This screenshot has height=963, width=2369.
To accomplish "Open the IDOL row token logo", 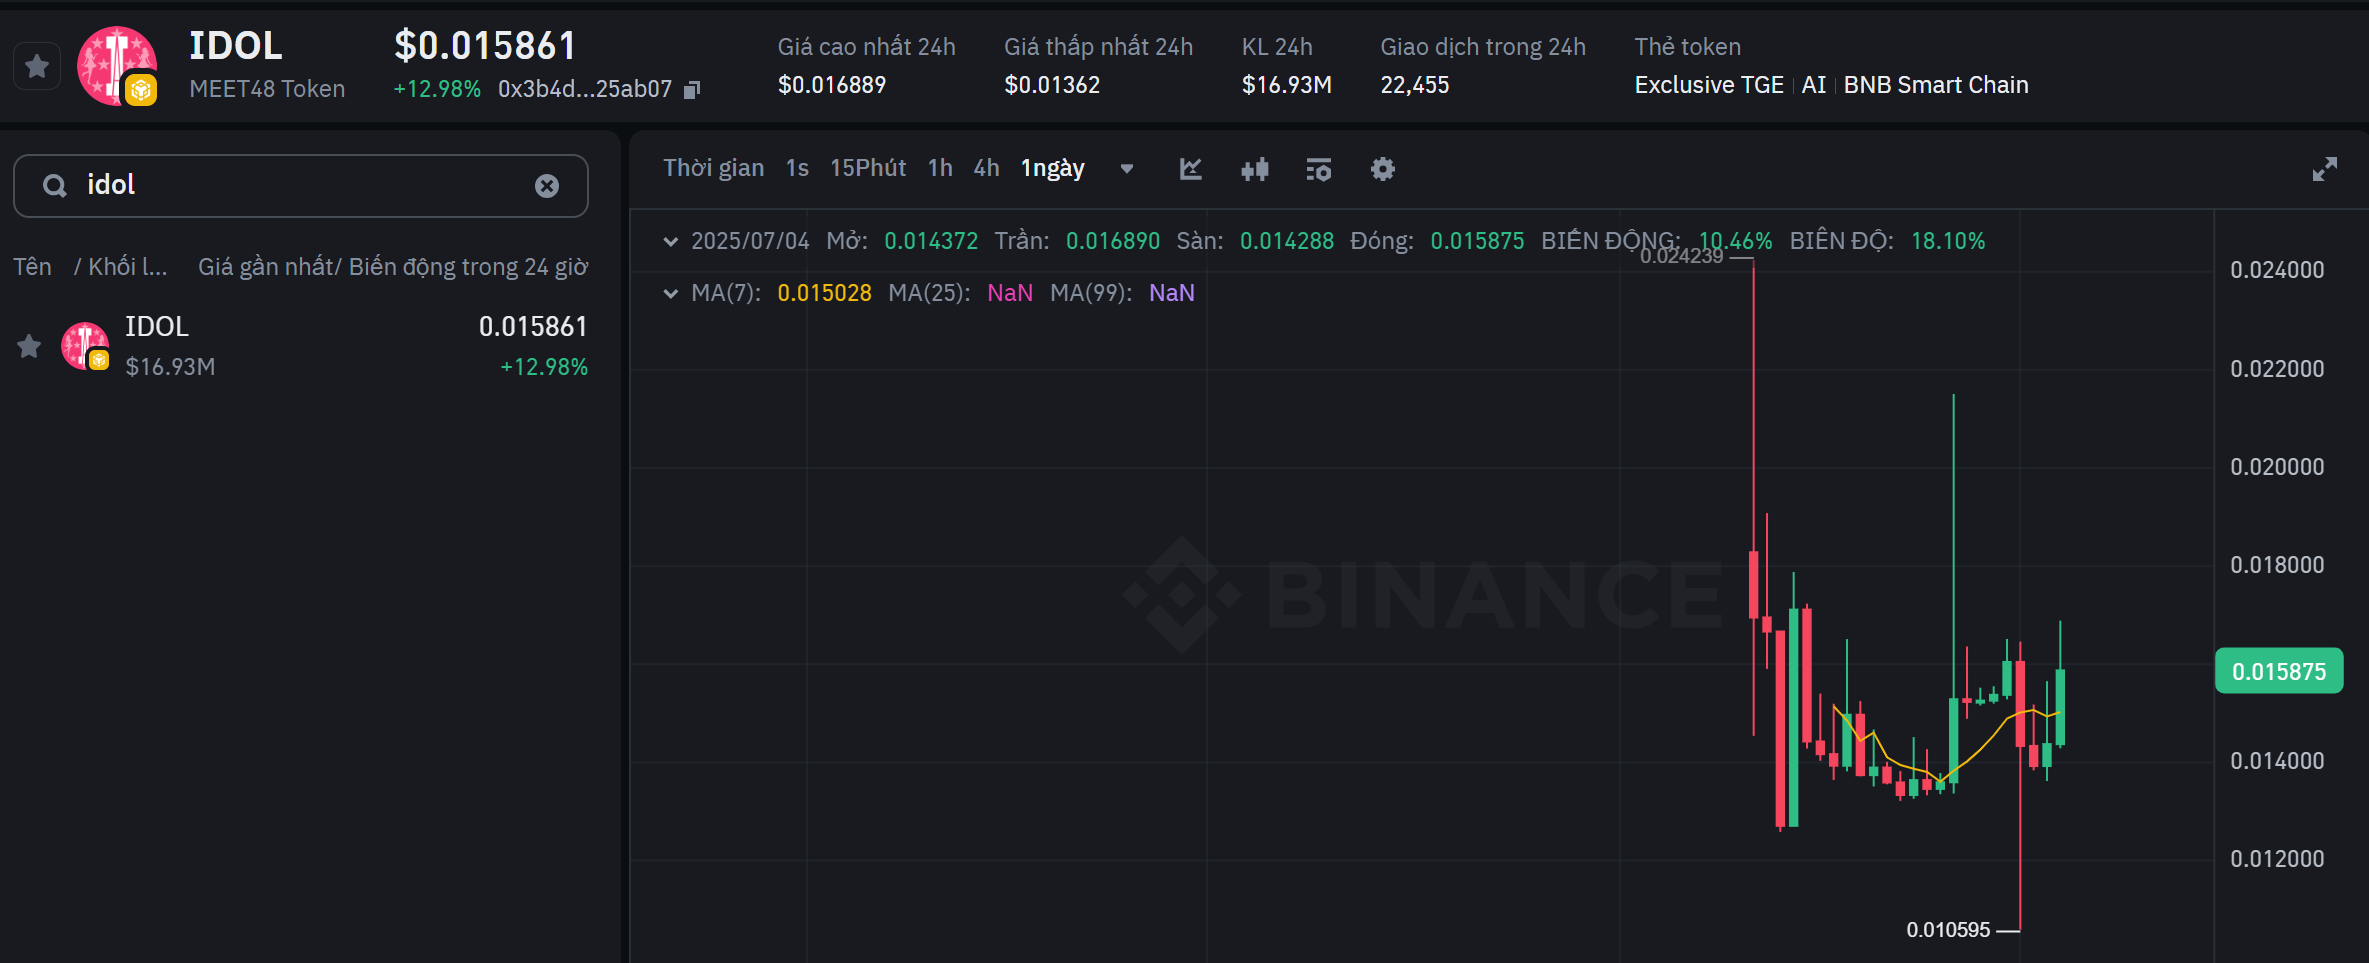I will coord(85,346).
